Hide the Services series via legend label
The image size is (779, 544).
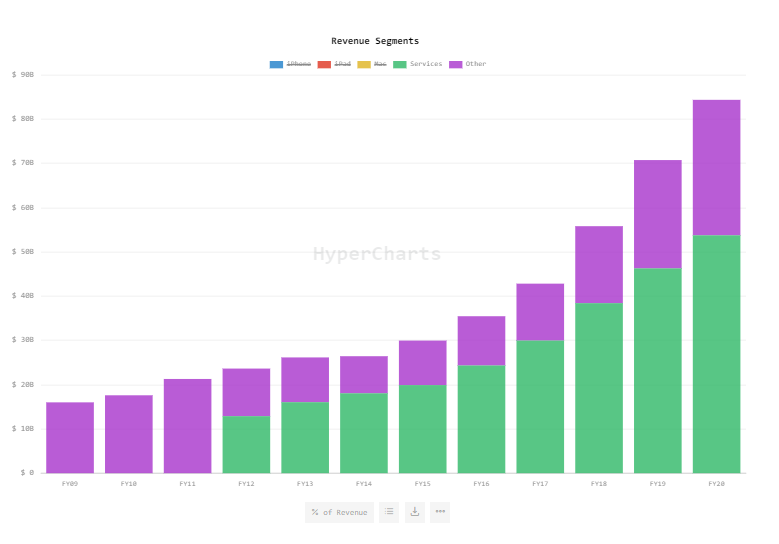[426, 64]
